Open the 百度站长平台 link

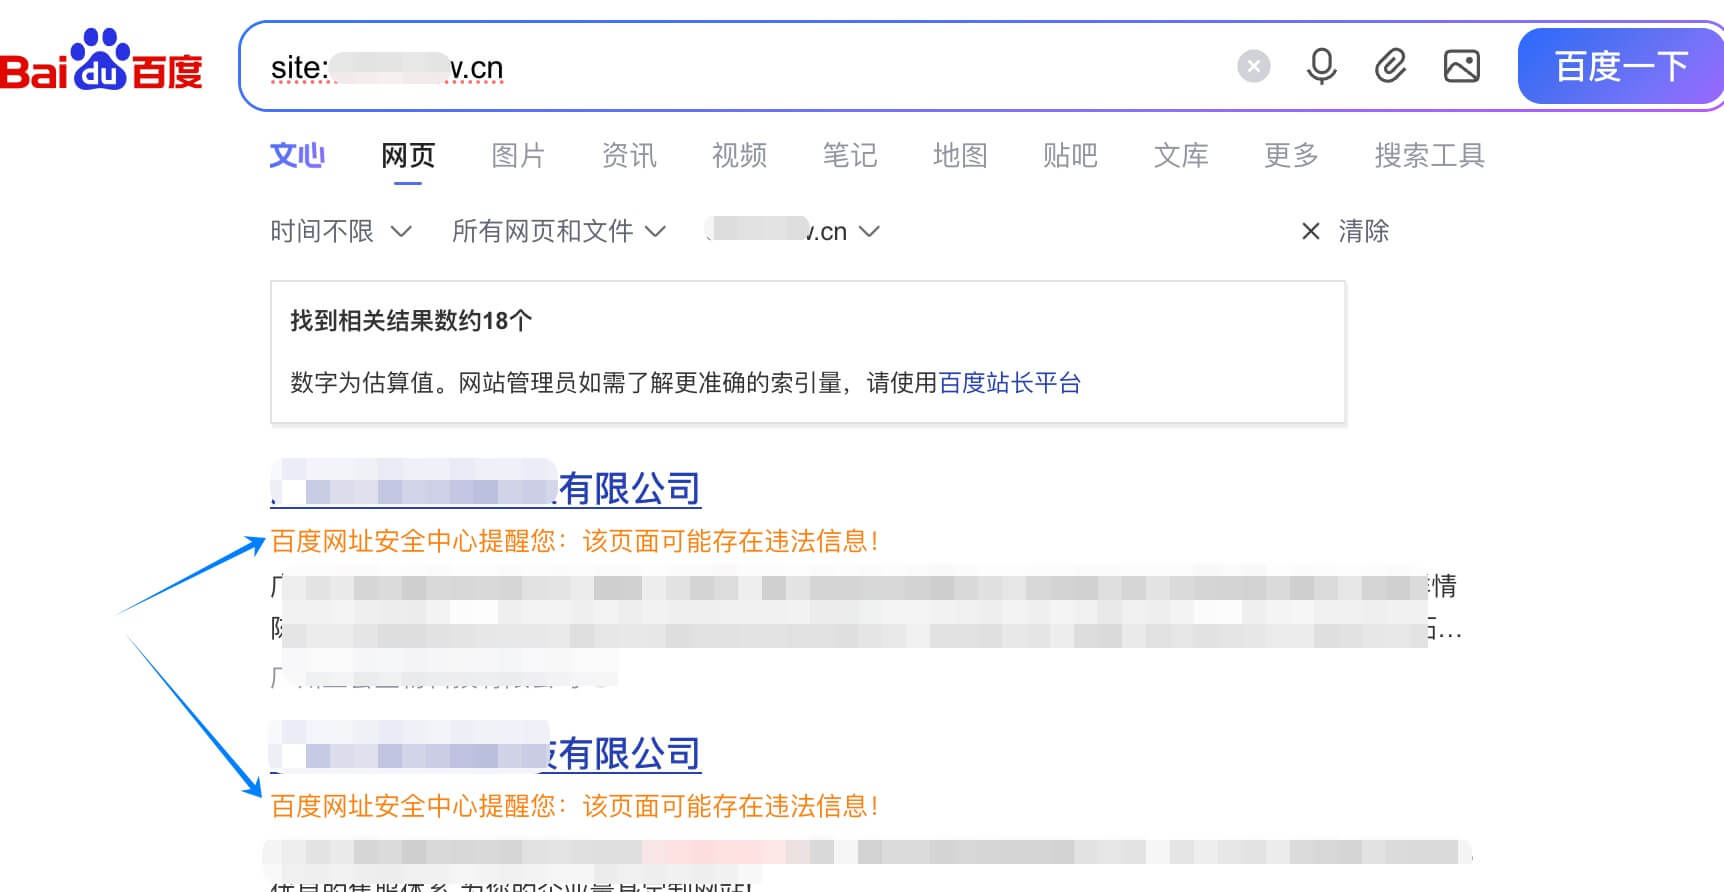click(x=1010, y=383)
